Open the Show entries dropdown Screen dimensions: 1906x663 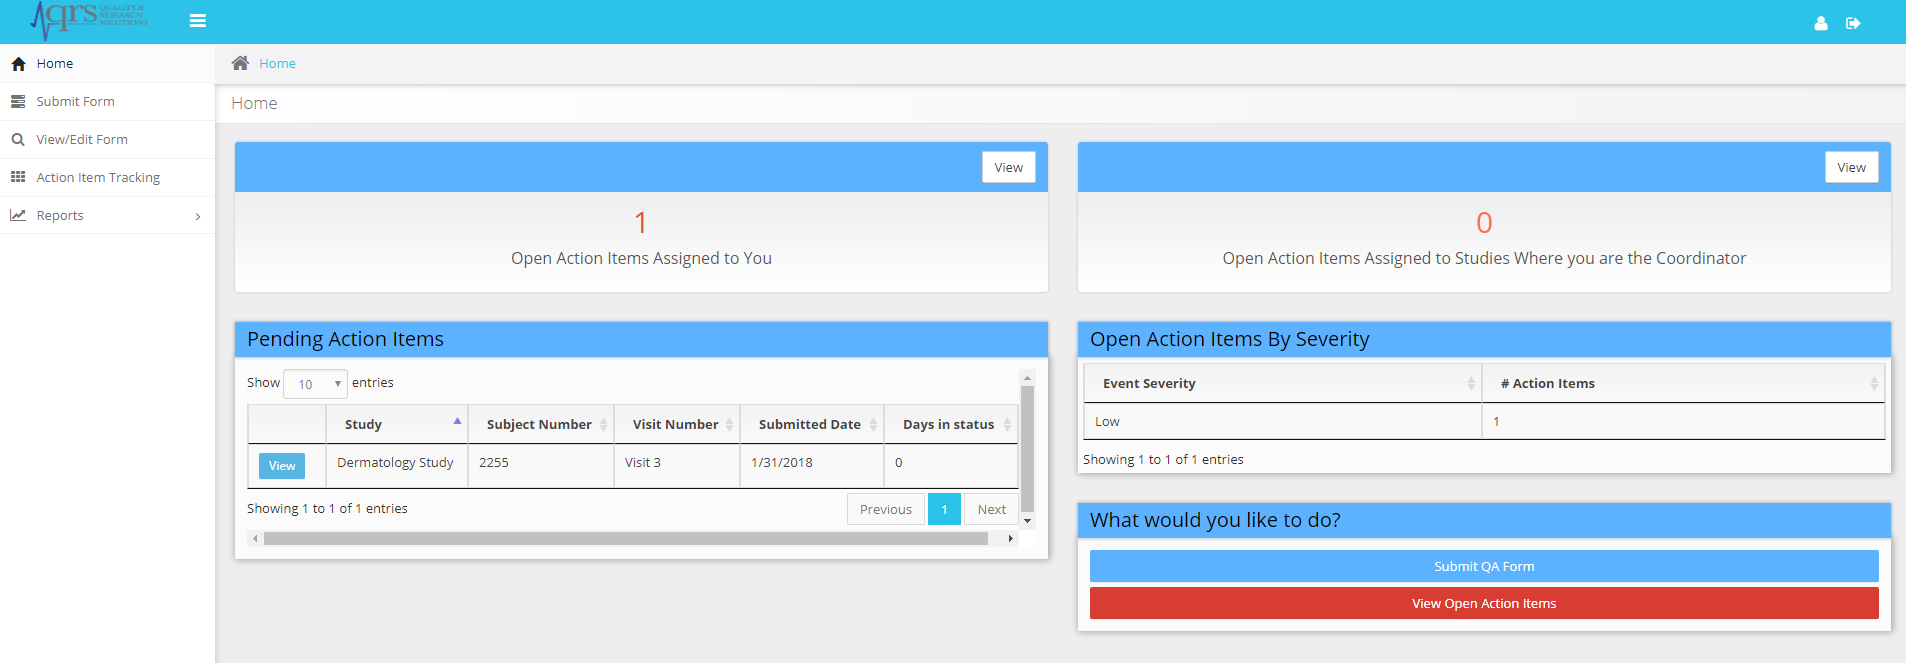point(315,384)
